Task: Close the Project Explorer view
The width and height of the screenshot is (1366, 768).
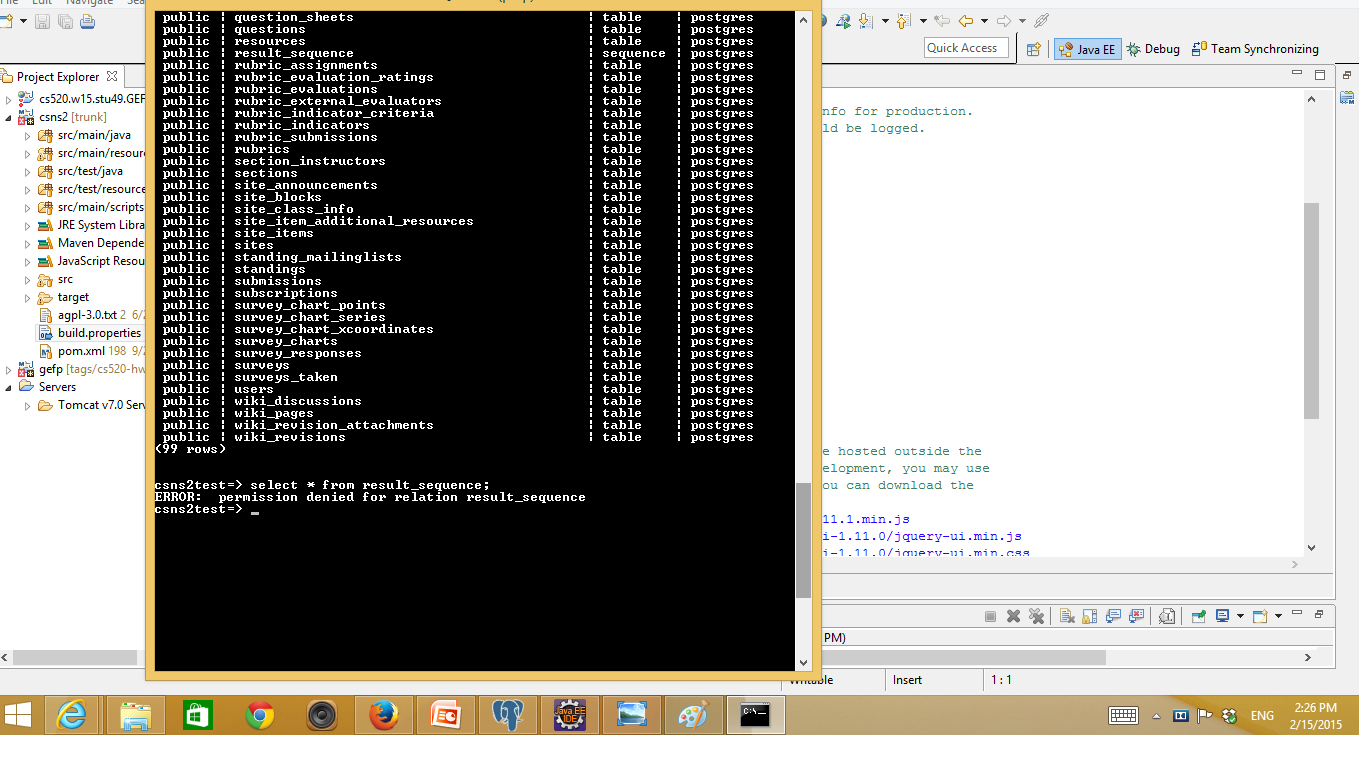Action: coord(112,76)
